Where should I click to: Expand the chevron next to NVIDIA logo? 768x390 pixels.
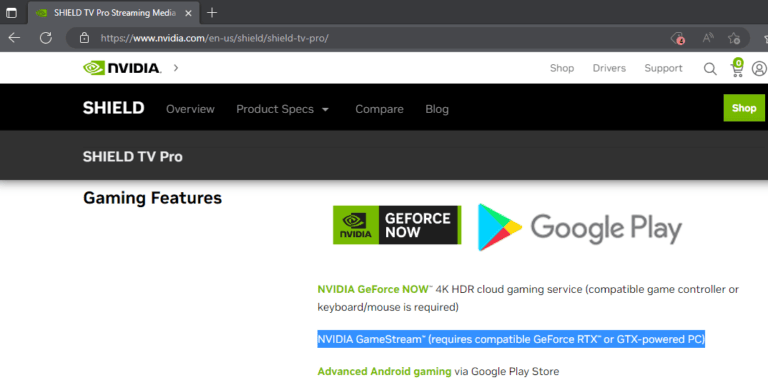coord(176,68)
